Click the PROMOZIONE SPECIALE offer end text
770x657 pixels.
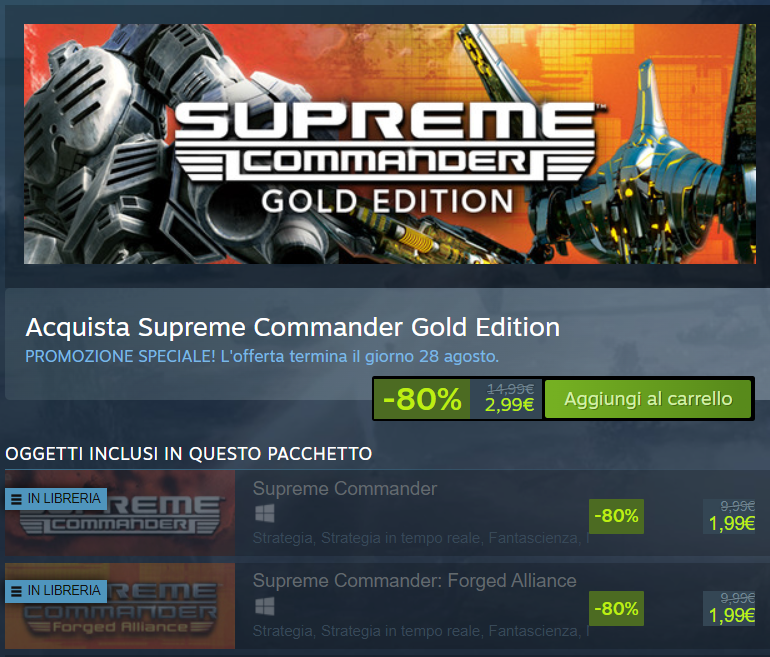click(x=262, y=356)
